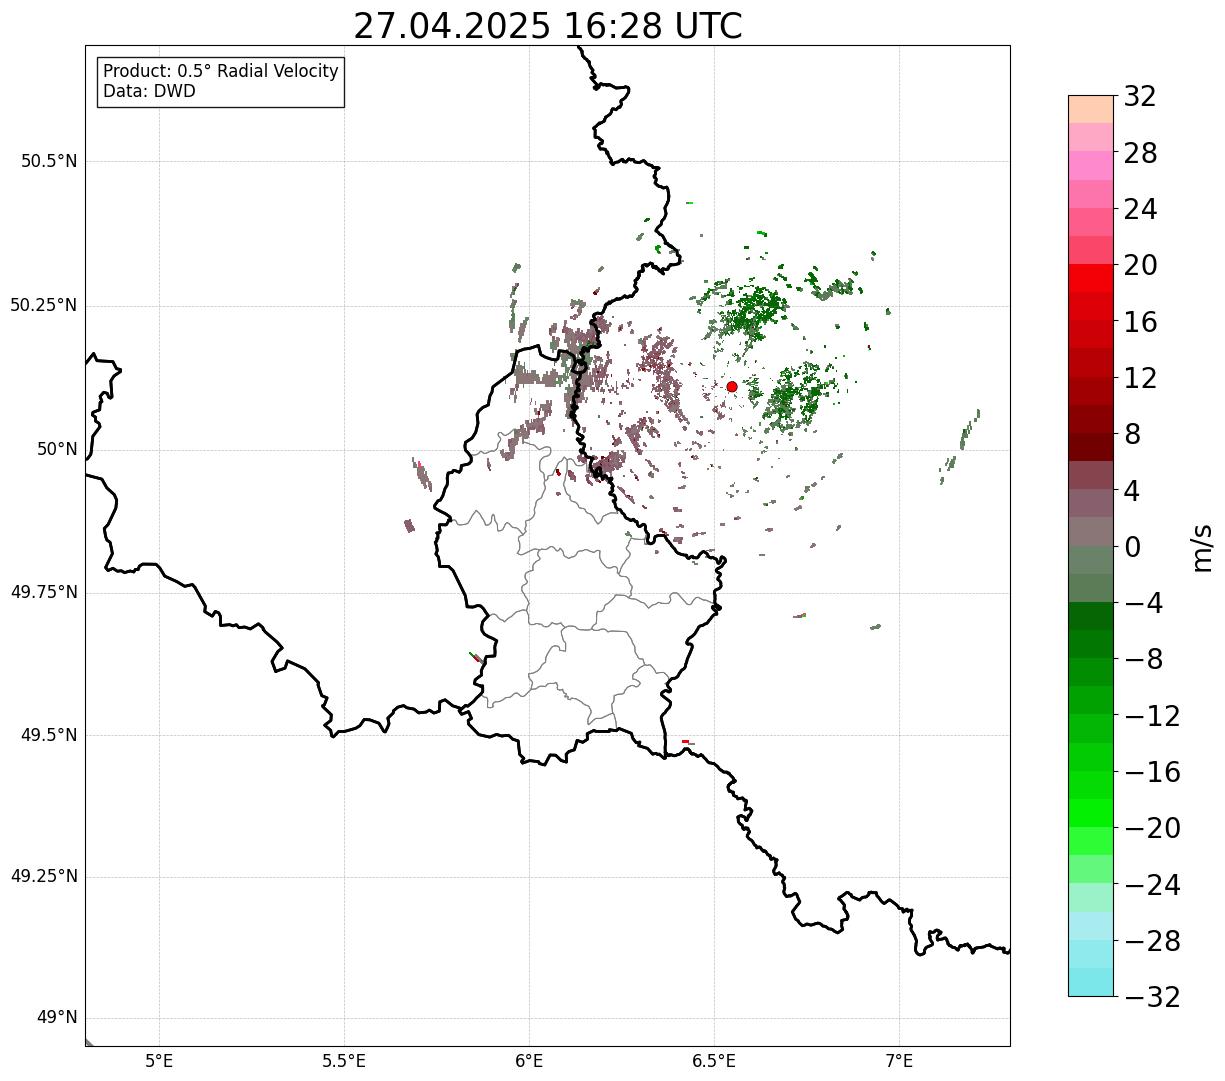Click the 49.5°N latitude label

49,735
